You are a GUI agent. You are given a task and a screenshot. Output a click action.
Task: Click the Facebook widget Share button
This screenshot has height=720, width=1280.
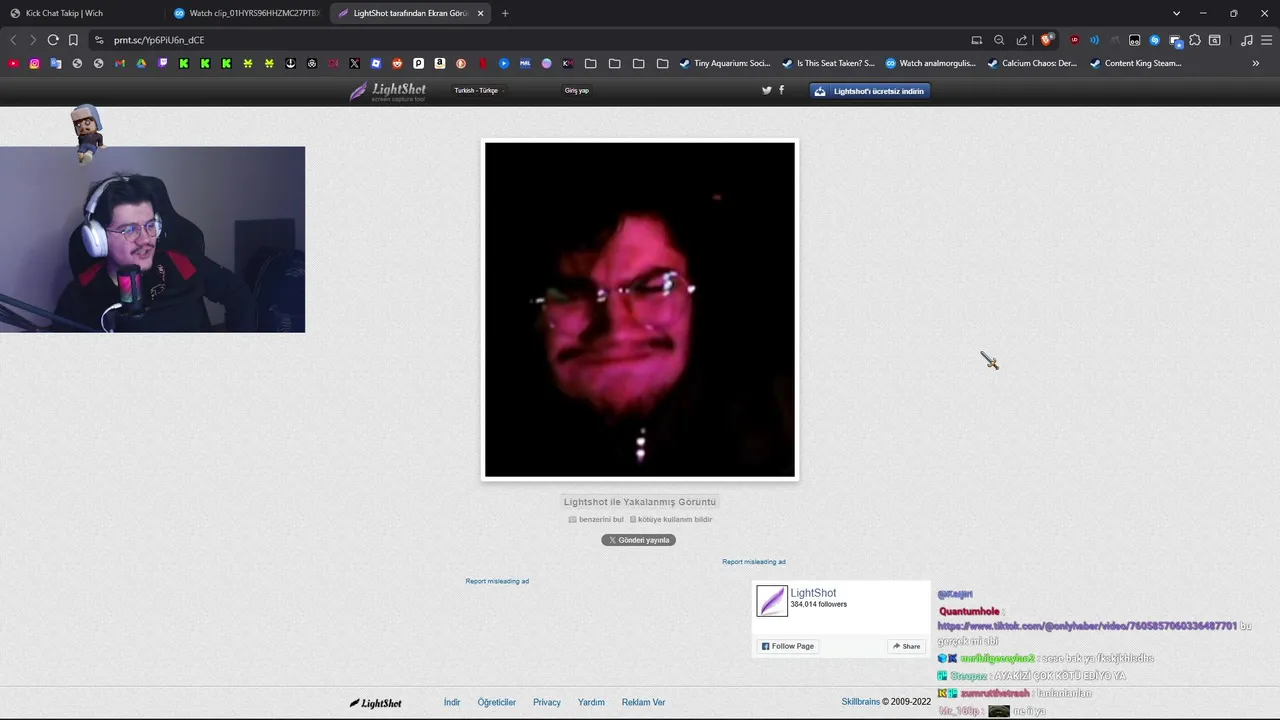click(906, 646)
